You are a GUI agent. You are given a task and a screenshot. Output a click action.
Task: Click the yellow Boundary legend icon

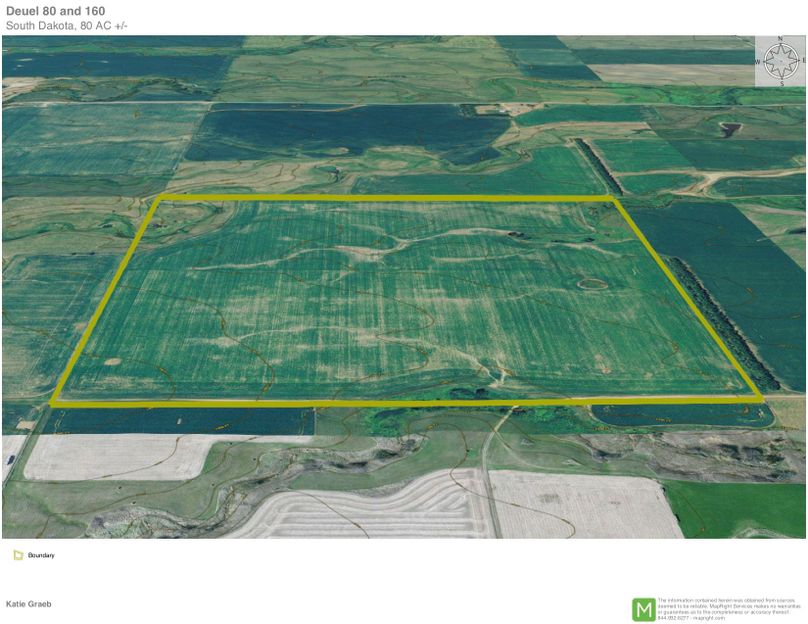point(18,555)
